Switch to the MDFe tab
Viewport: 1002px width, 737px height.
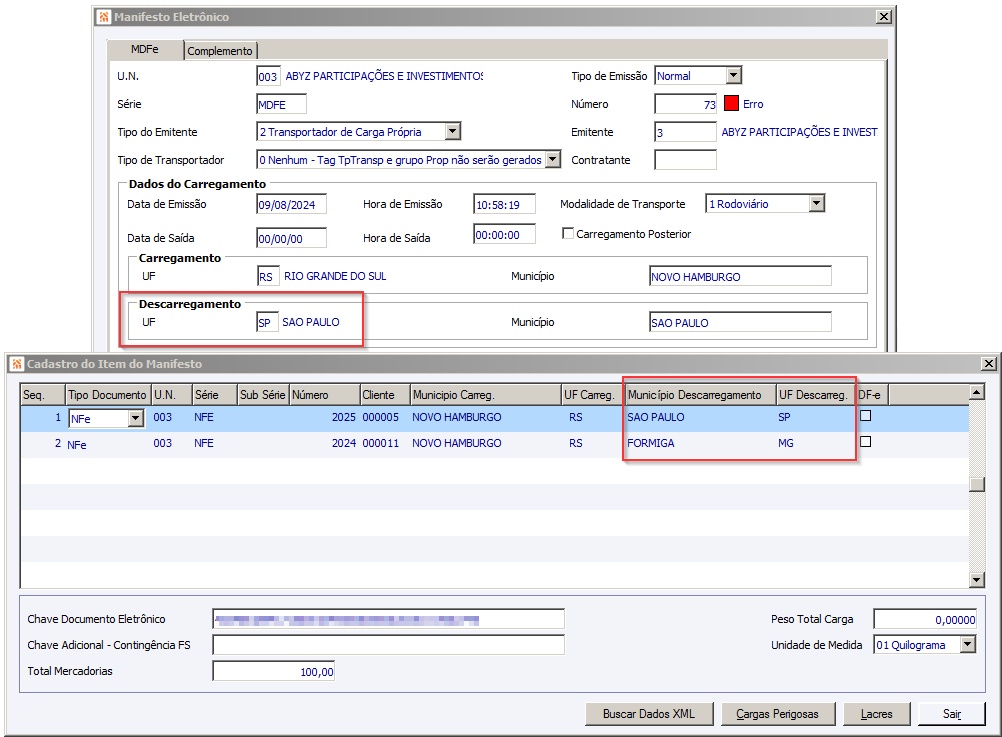[x=145, y=49]
